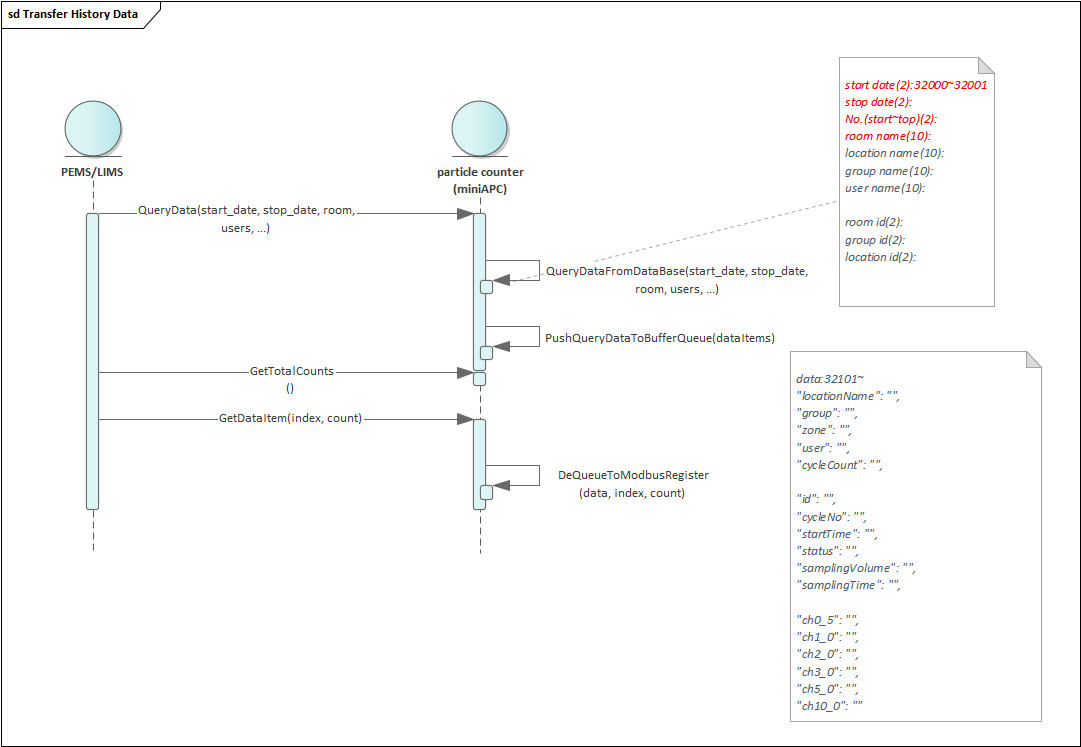Click the "samplingVolume" line in data note

coord(855,568)
